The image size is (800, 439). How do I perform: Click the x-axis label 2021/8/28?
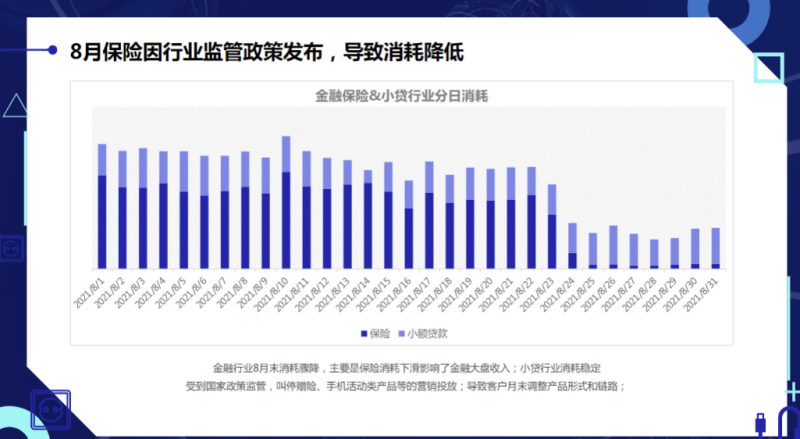click(638, 295)
